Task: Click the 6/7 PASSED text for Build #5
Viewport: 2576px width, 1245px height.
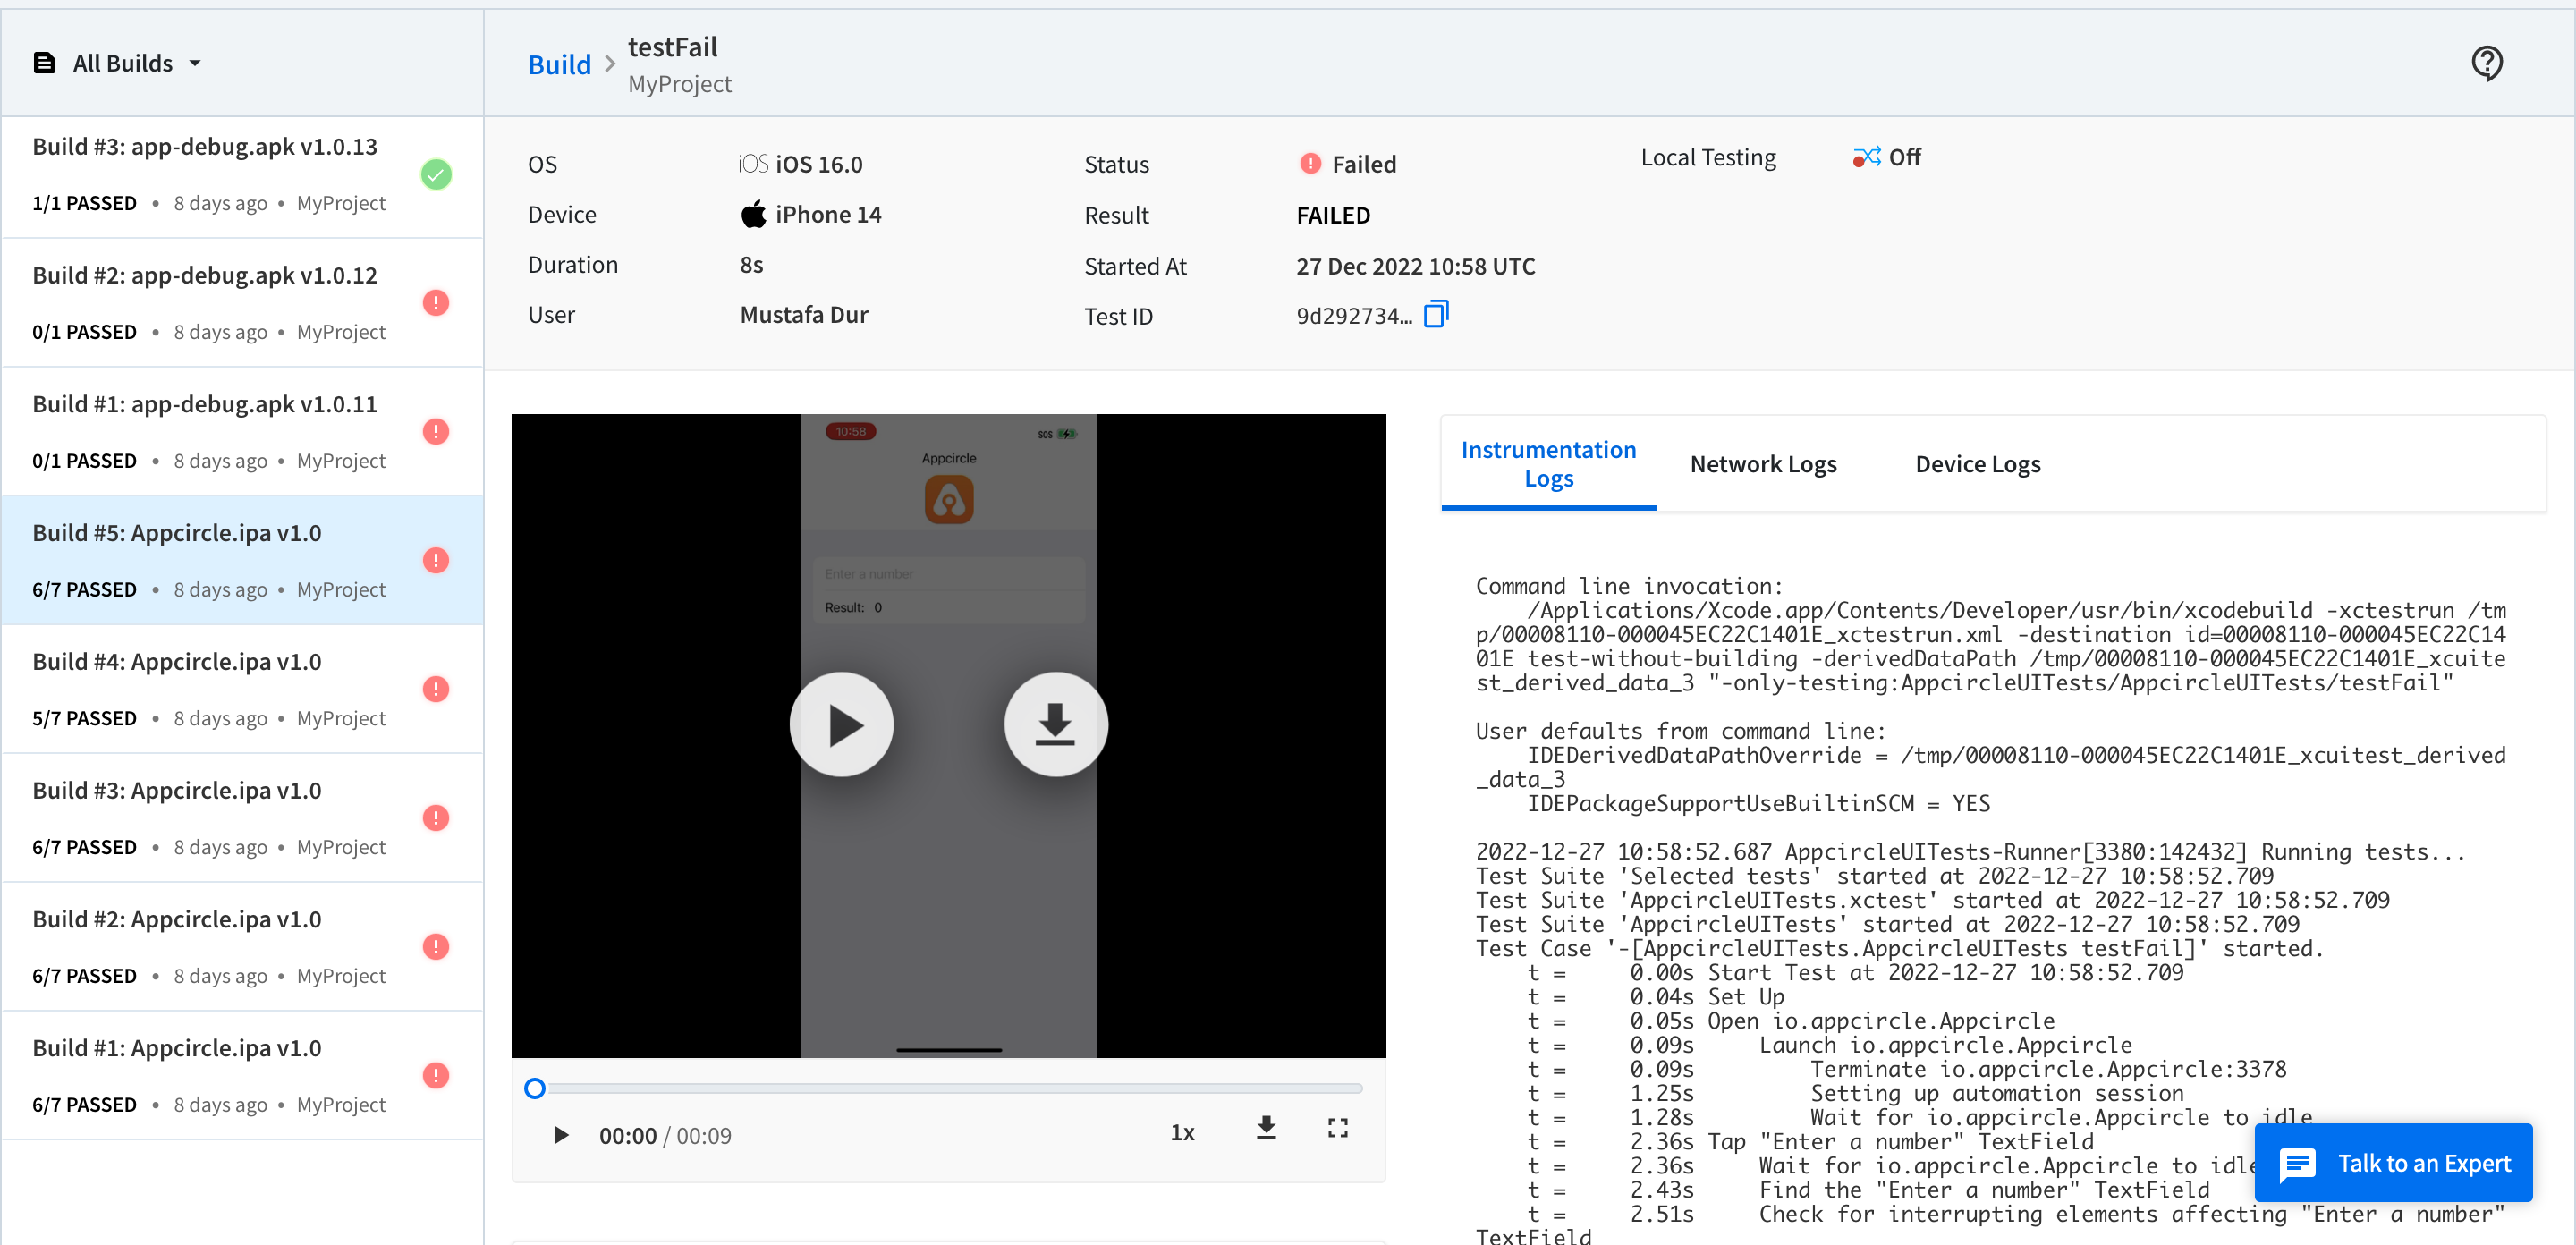Action: coord(84,590)
